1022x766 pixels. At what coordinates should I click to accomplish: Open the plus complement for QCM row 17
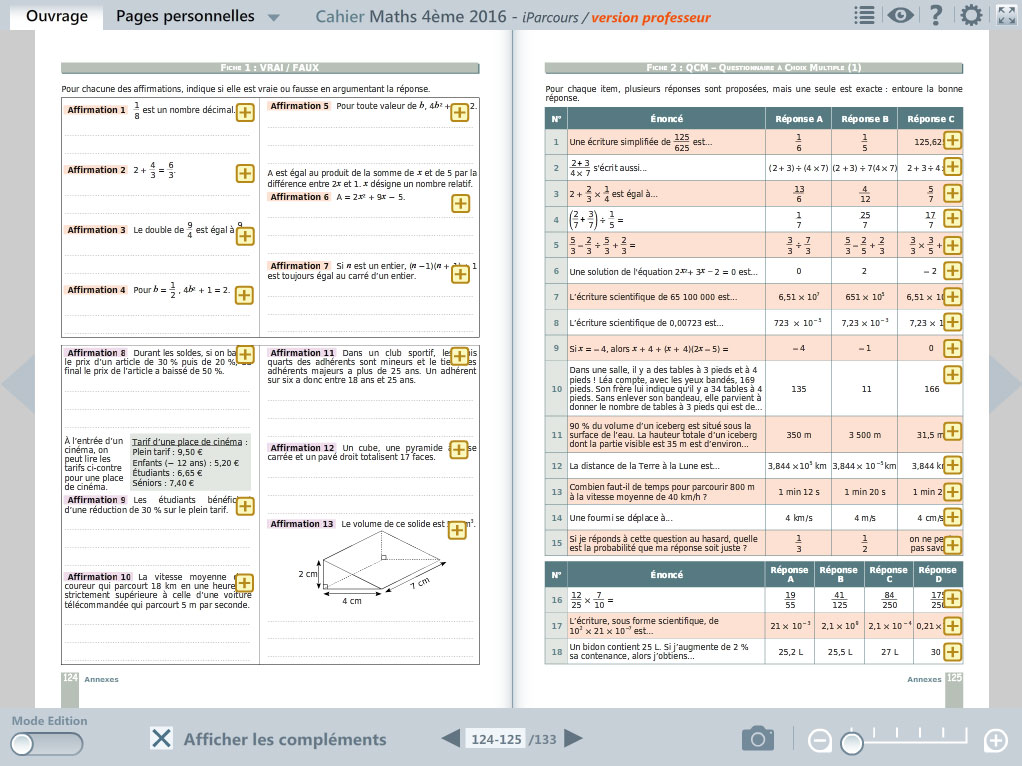tap(952, 626)
